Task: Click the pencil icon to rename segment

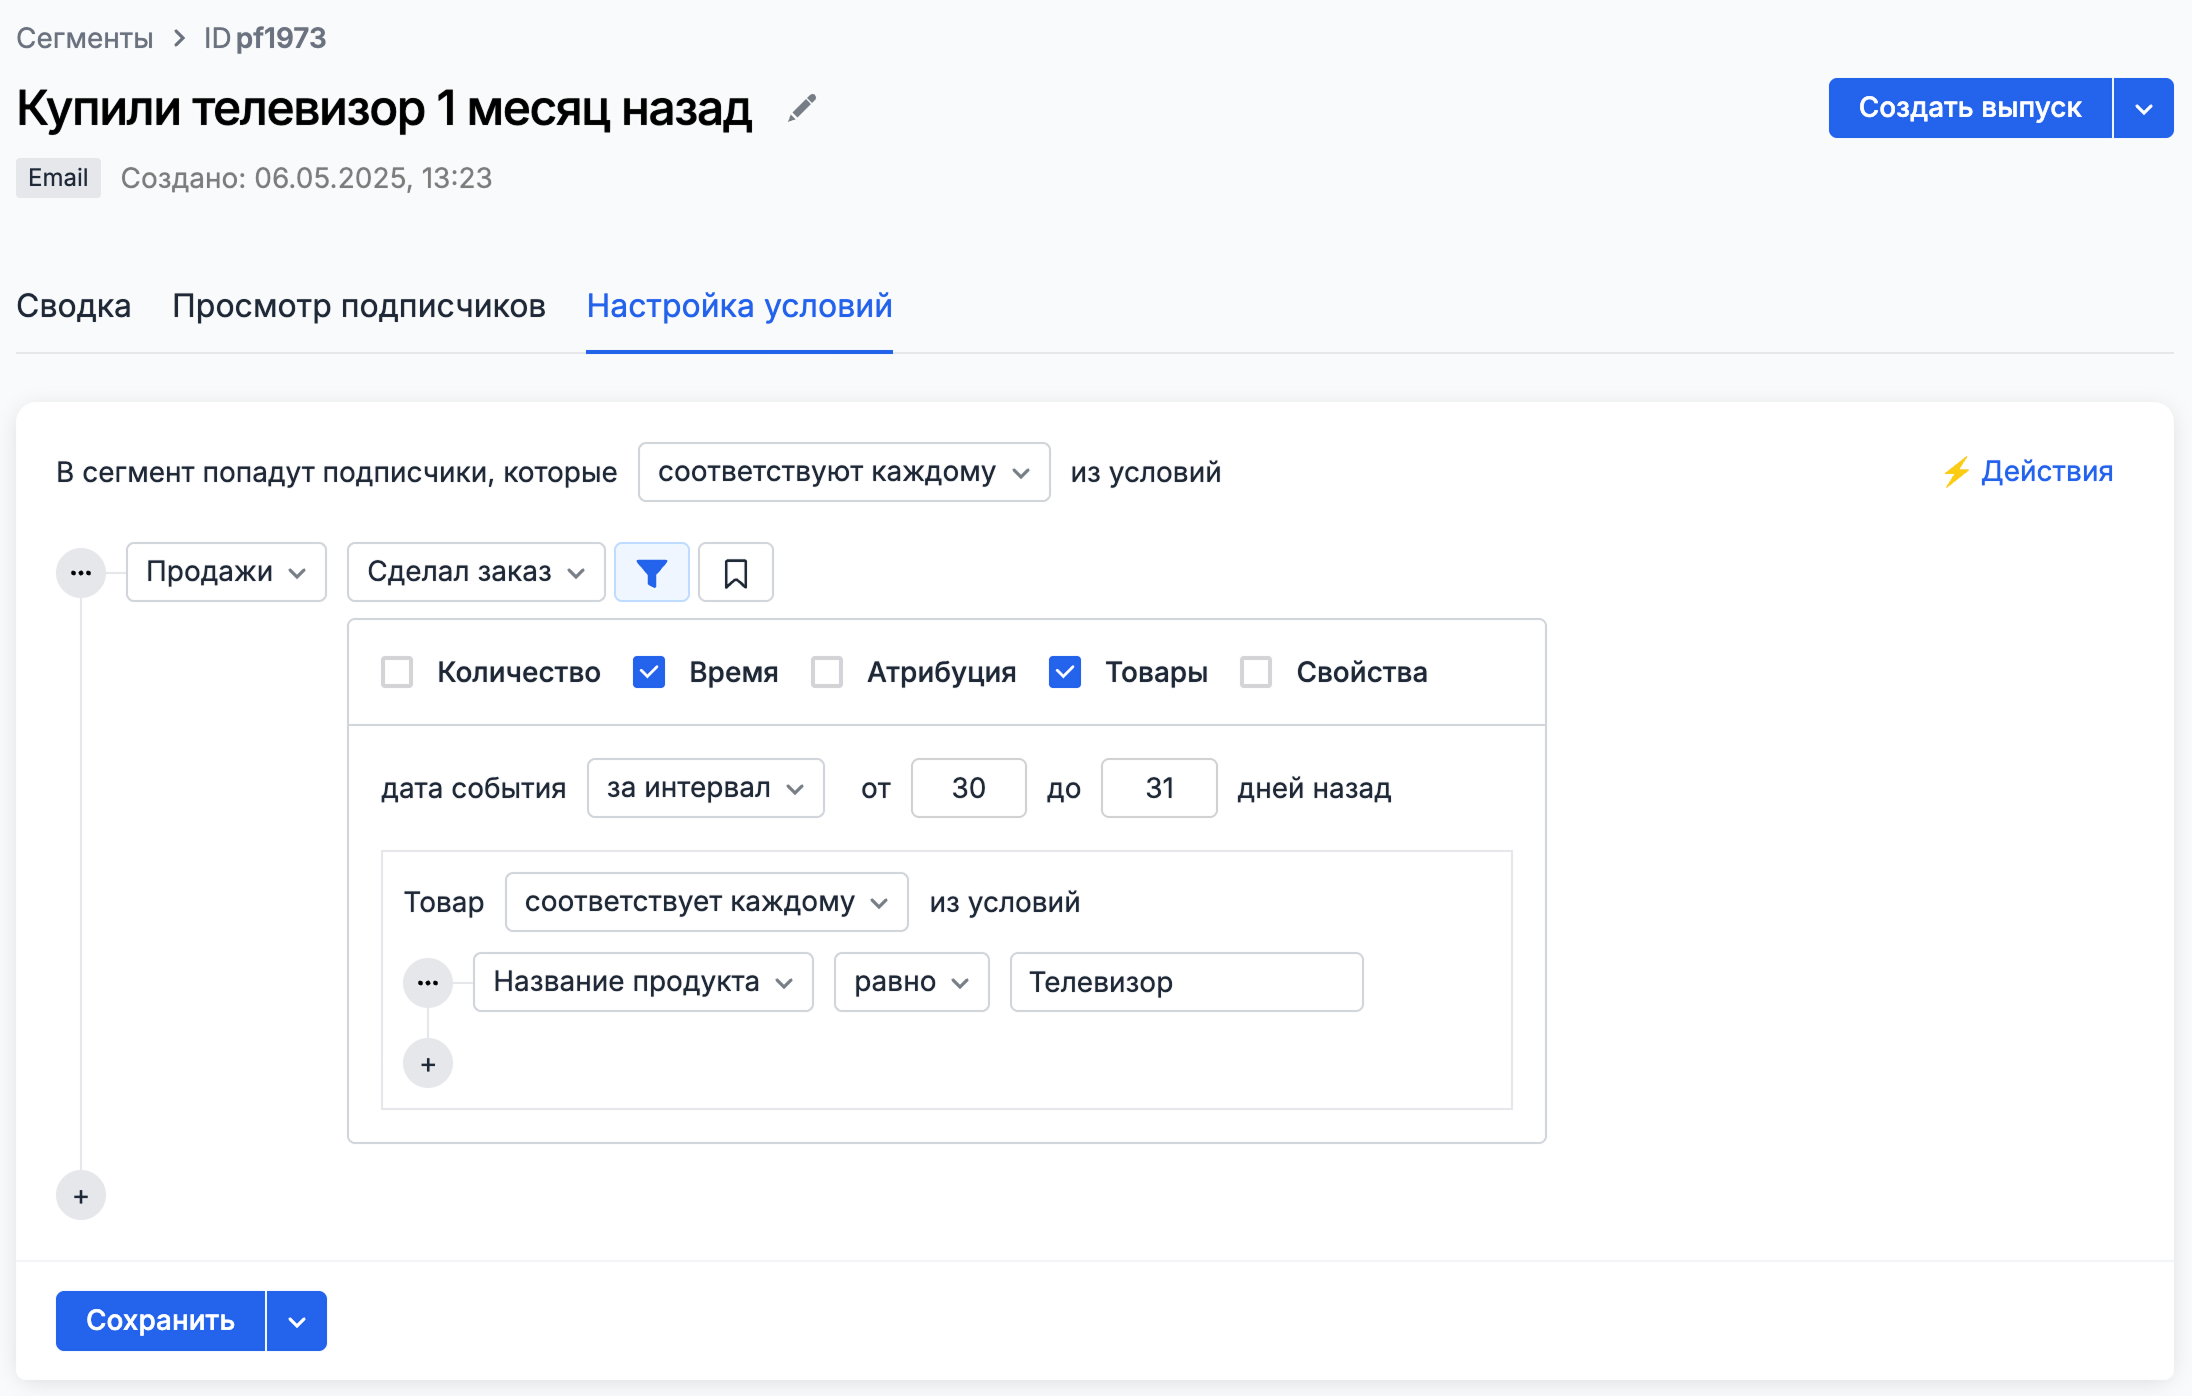Action: click(x=802, y=108)
